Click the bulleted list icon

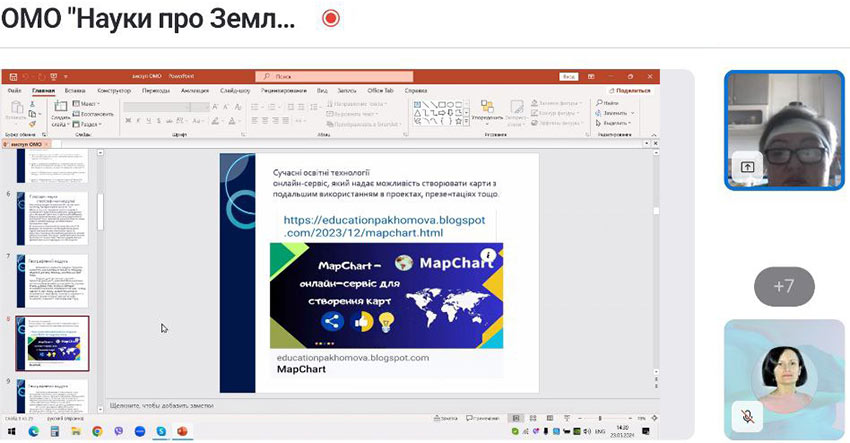[255, 107]
